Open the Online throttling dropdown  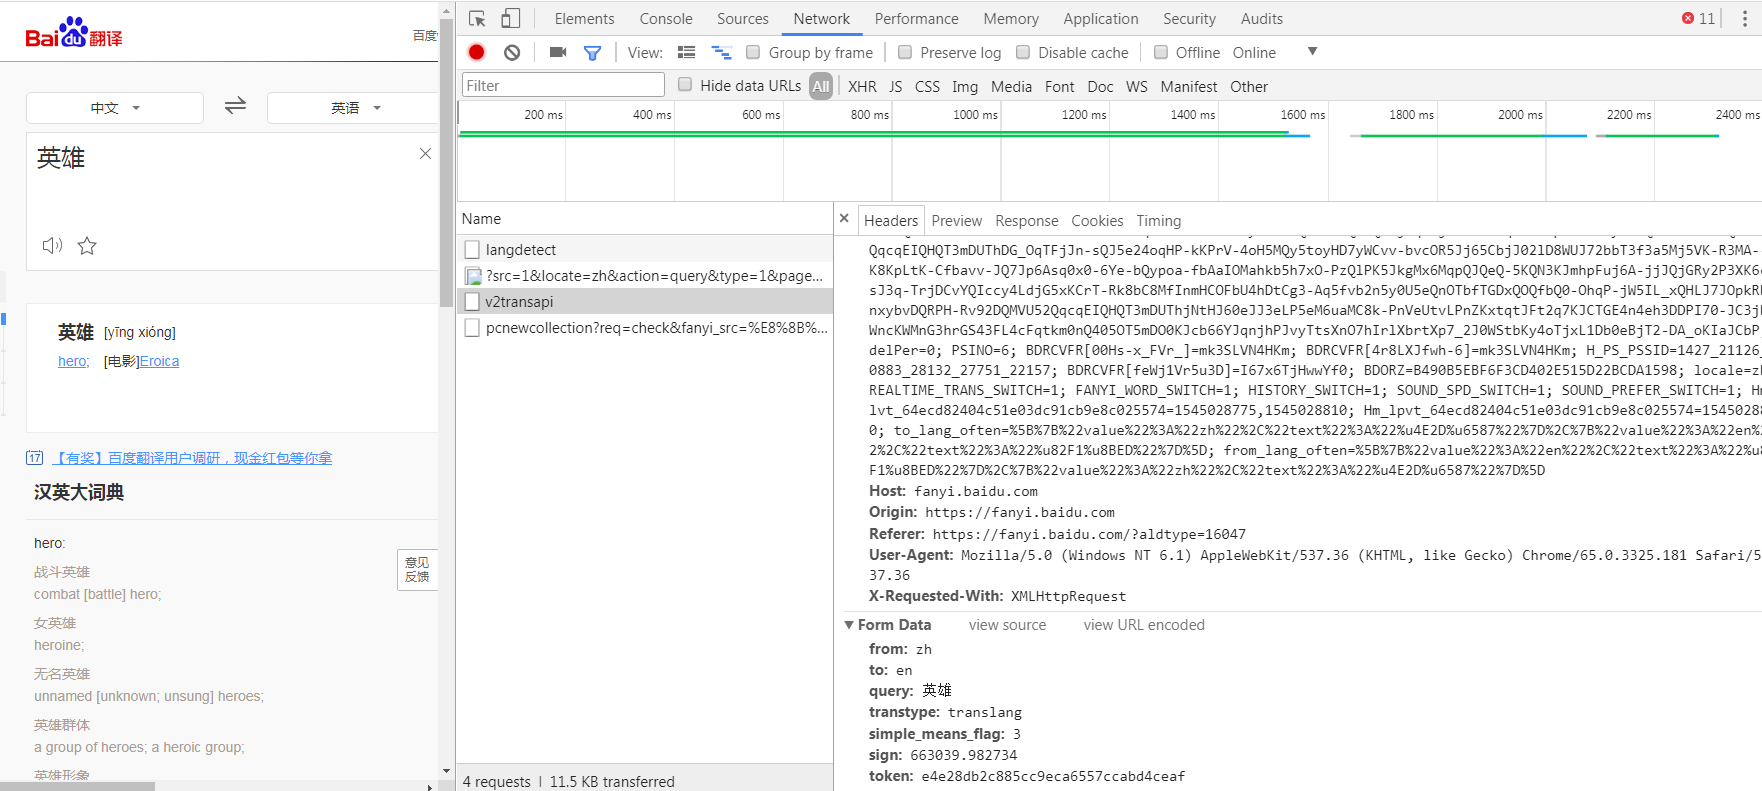1275,52
